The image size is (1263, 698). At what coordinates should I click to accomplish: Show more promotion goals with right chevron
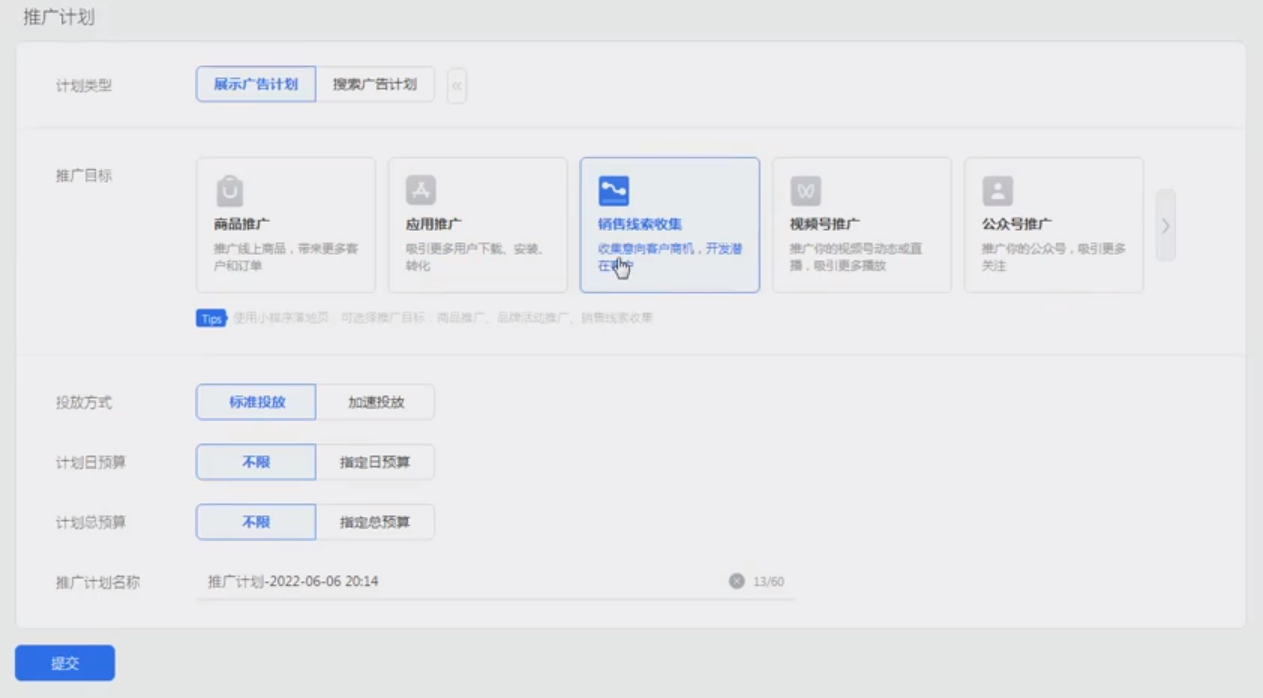tap(1165, 226)
